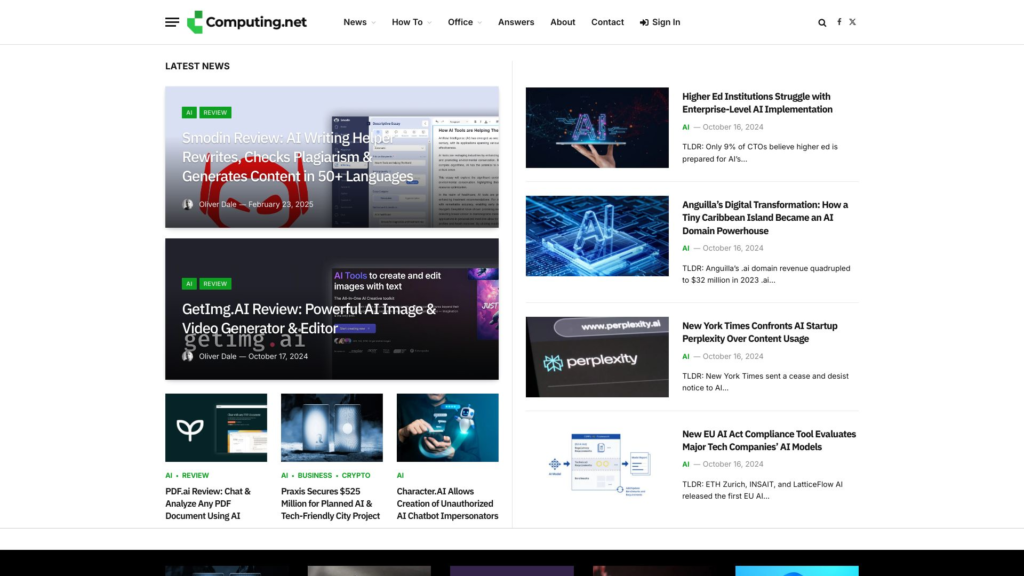The image size is (1024, 576).
Task: Open the search magnifier icon
Action: 822,22
